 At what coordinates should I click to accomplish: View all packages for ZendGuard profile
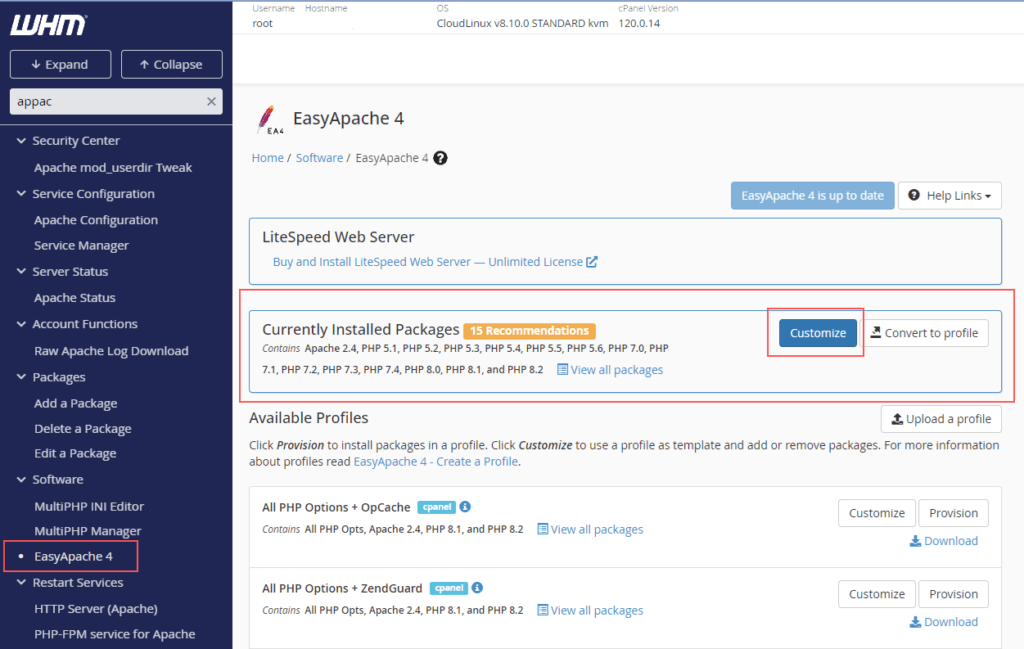coord(590,610)
